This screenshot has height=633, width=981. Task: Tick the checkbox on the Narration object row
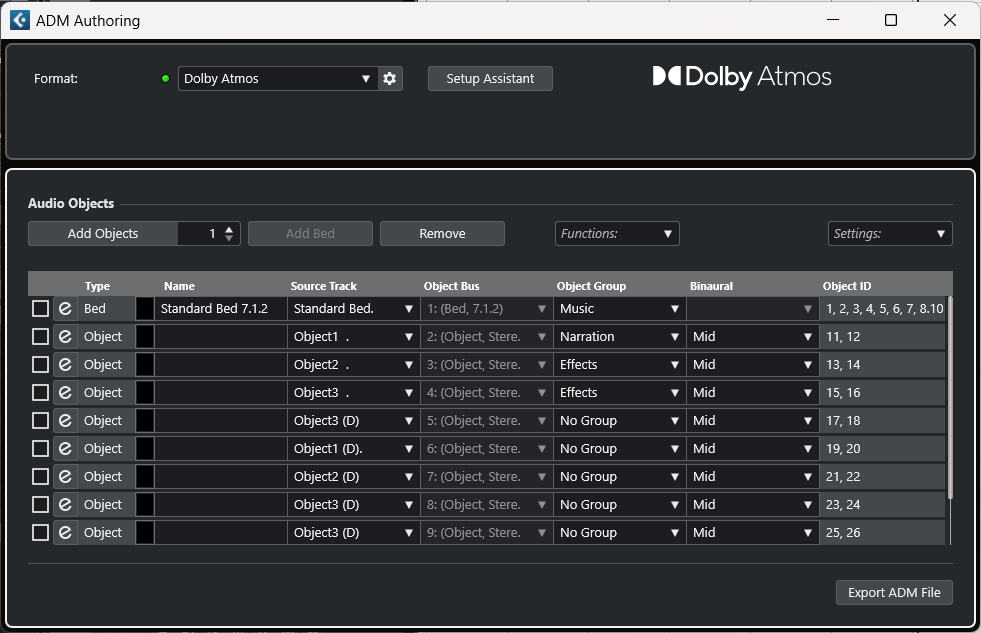tap(40, 337)
